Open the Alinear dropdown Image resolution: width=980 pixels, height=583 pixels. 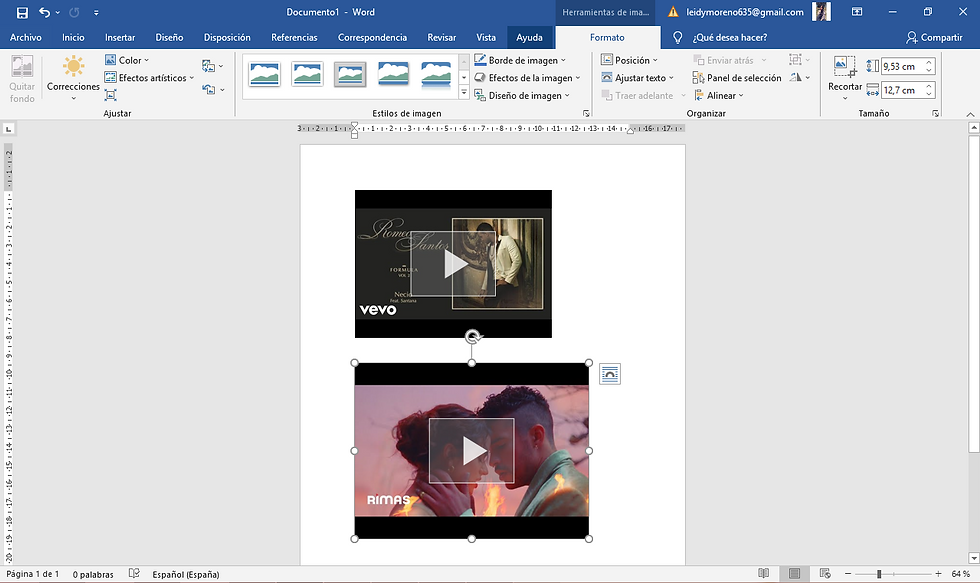click(x=718, y=96)
